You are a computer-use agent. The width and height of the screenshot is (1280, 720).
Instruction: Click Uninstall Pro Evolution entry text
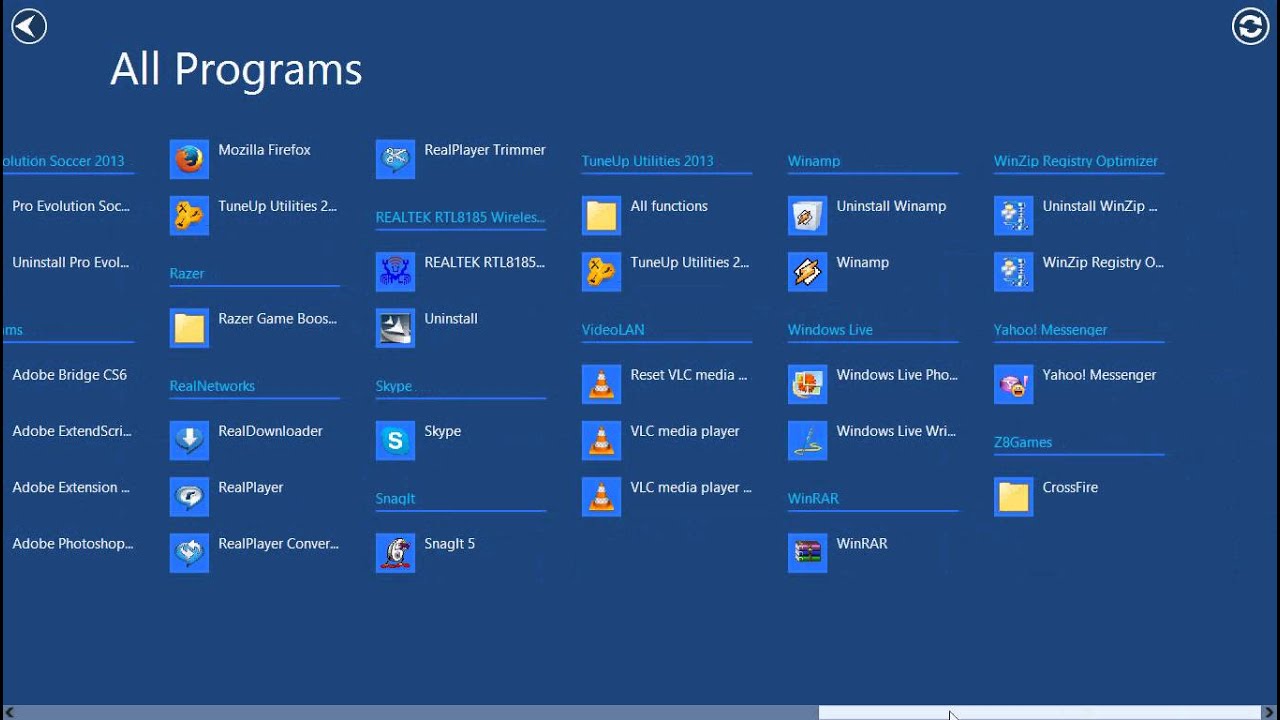(71, 262)
